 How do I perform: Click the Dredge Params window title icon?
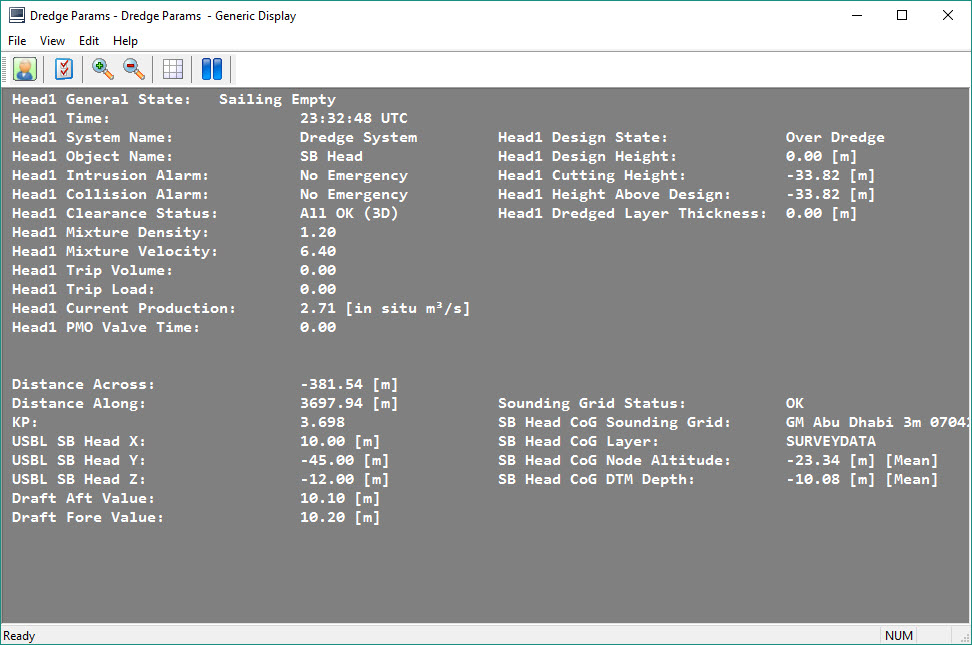click(x=17, y=15)
